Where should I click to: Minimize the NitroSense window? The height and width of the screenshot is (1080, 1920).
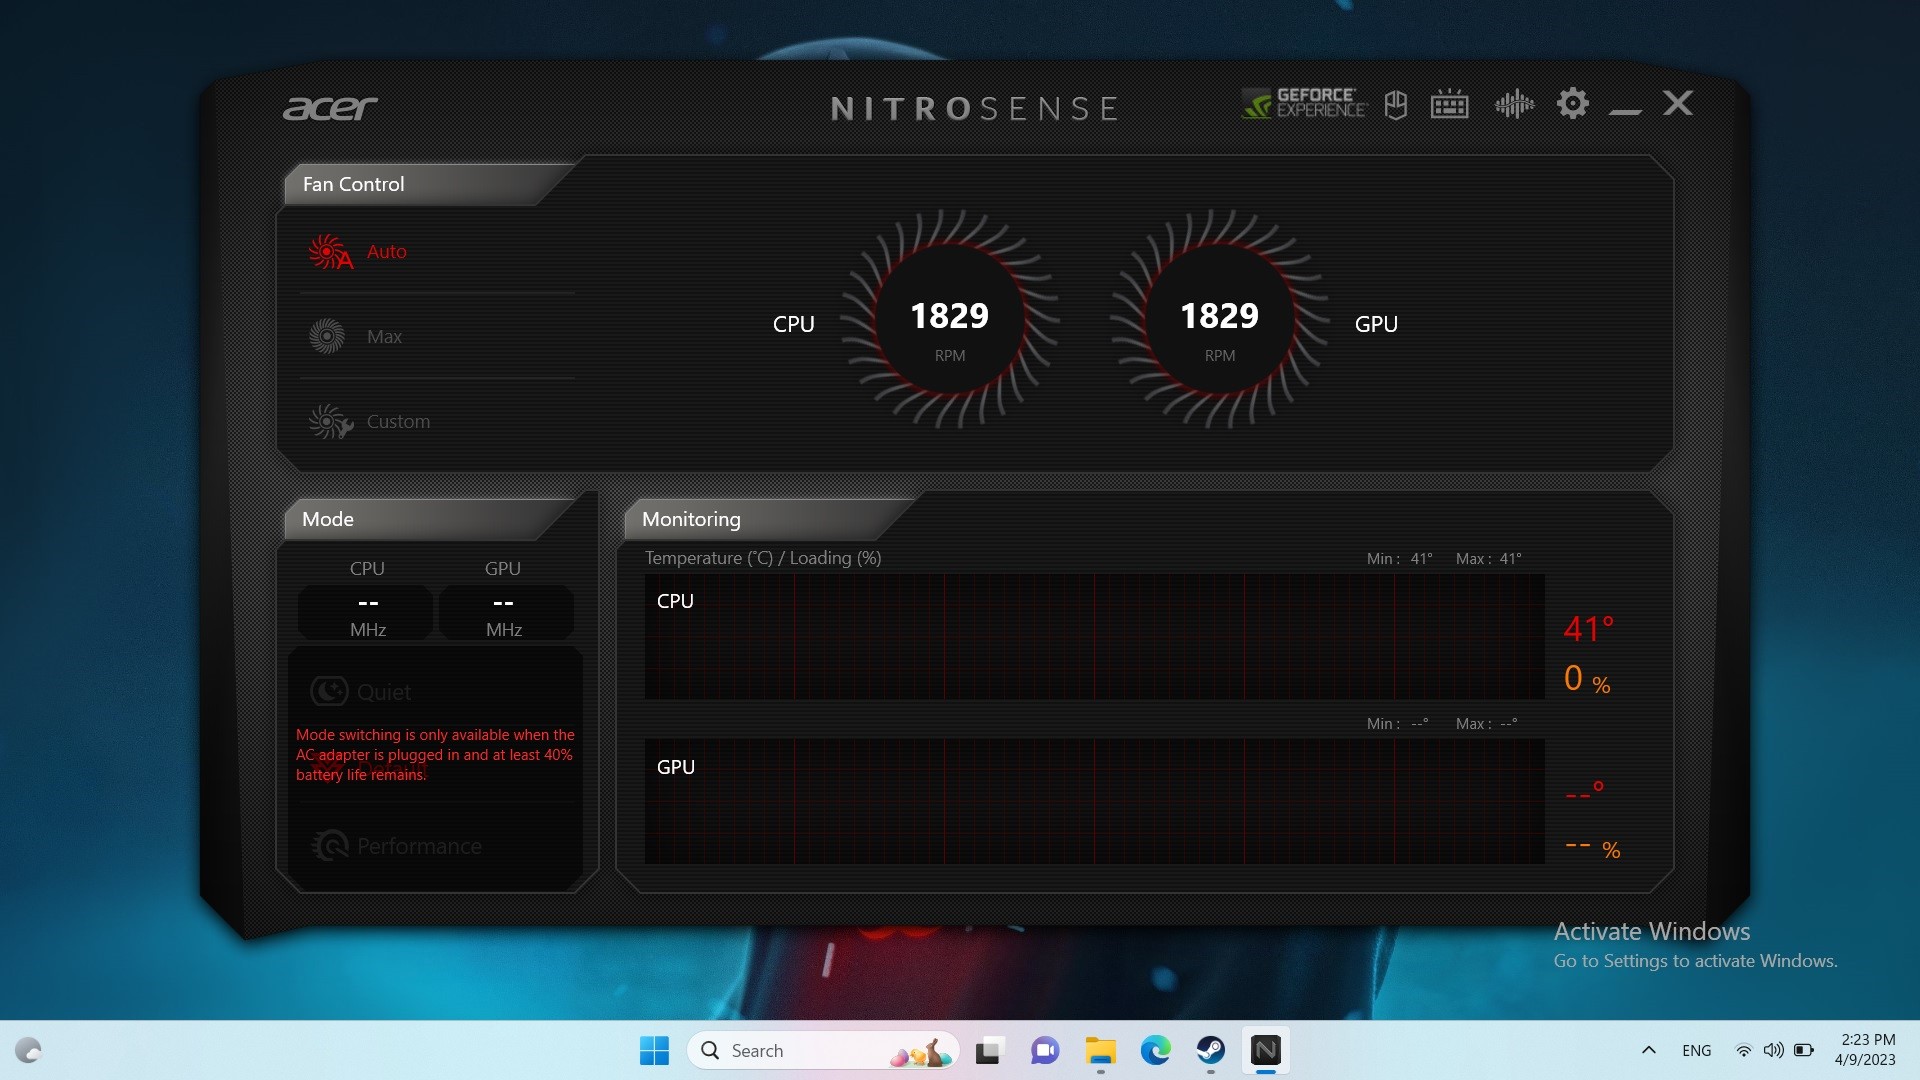point(1625,111)
